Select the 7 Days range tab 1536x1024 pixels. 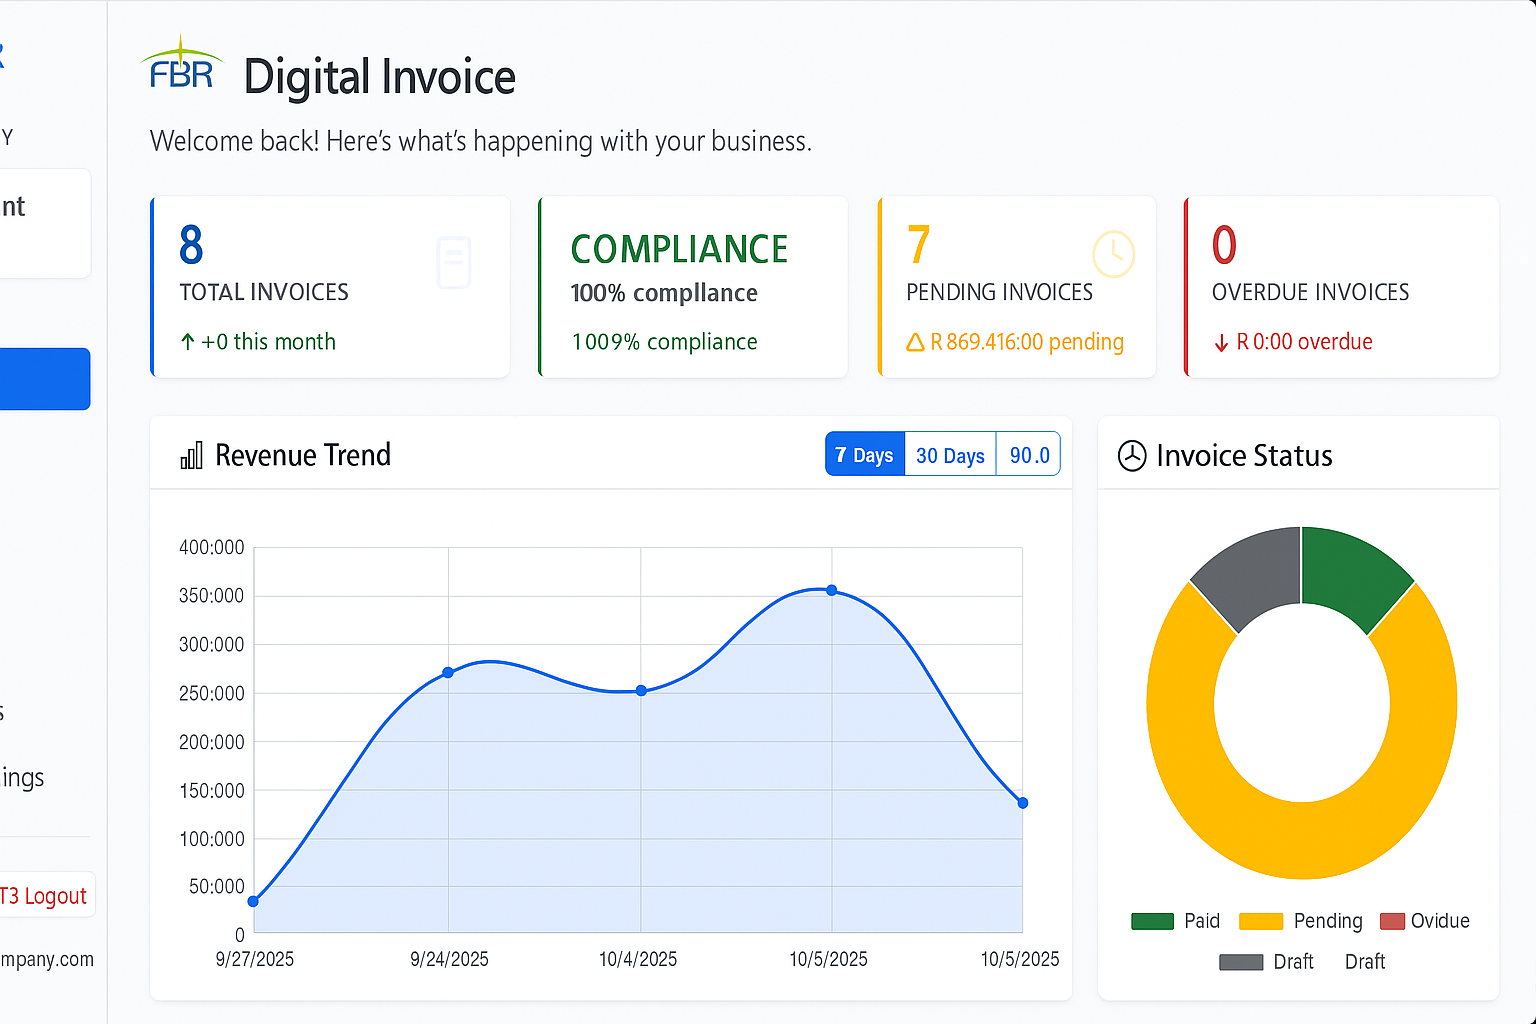click(x=864, y=455)
